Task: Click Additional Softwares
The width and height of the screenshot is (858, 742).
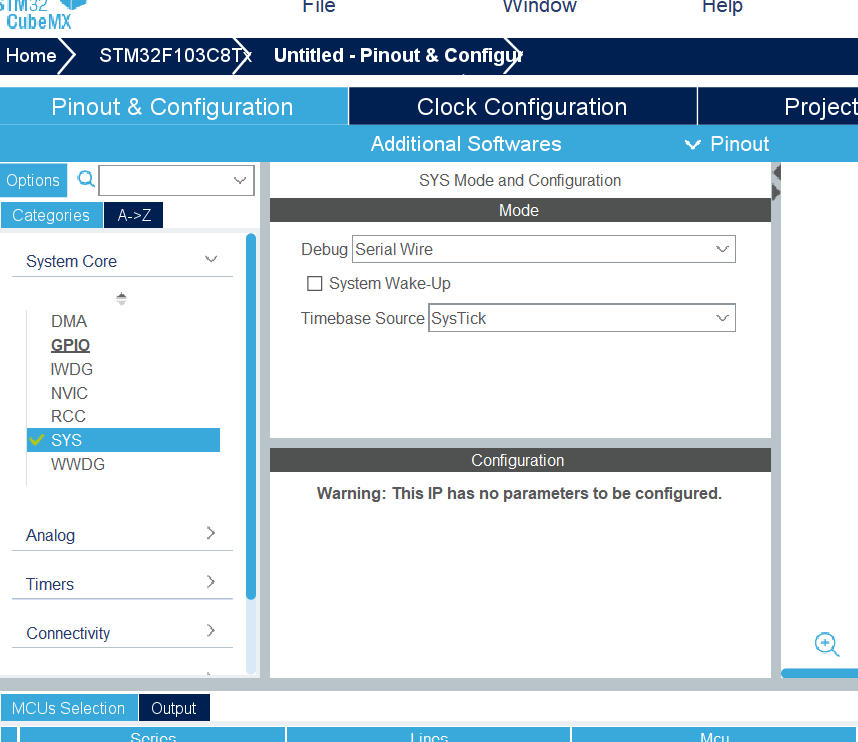Action: click(466, 144)
